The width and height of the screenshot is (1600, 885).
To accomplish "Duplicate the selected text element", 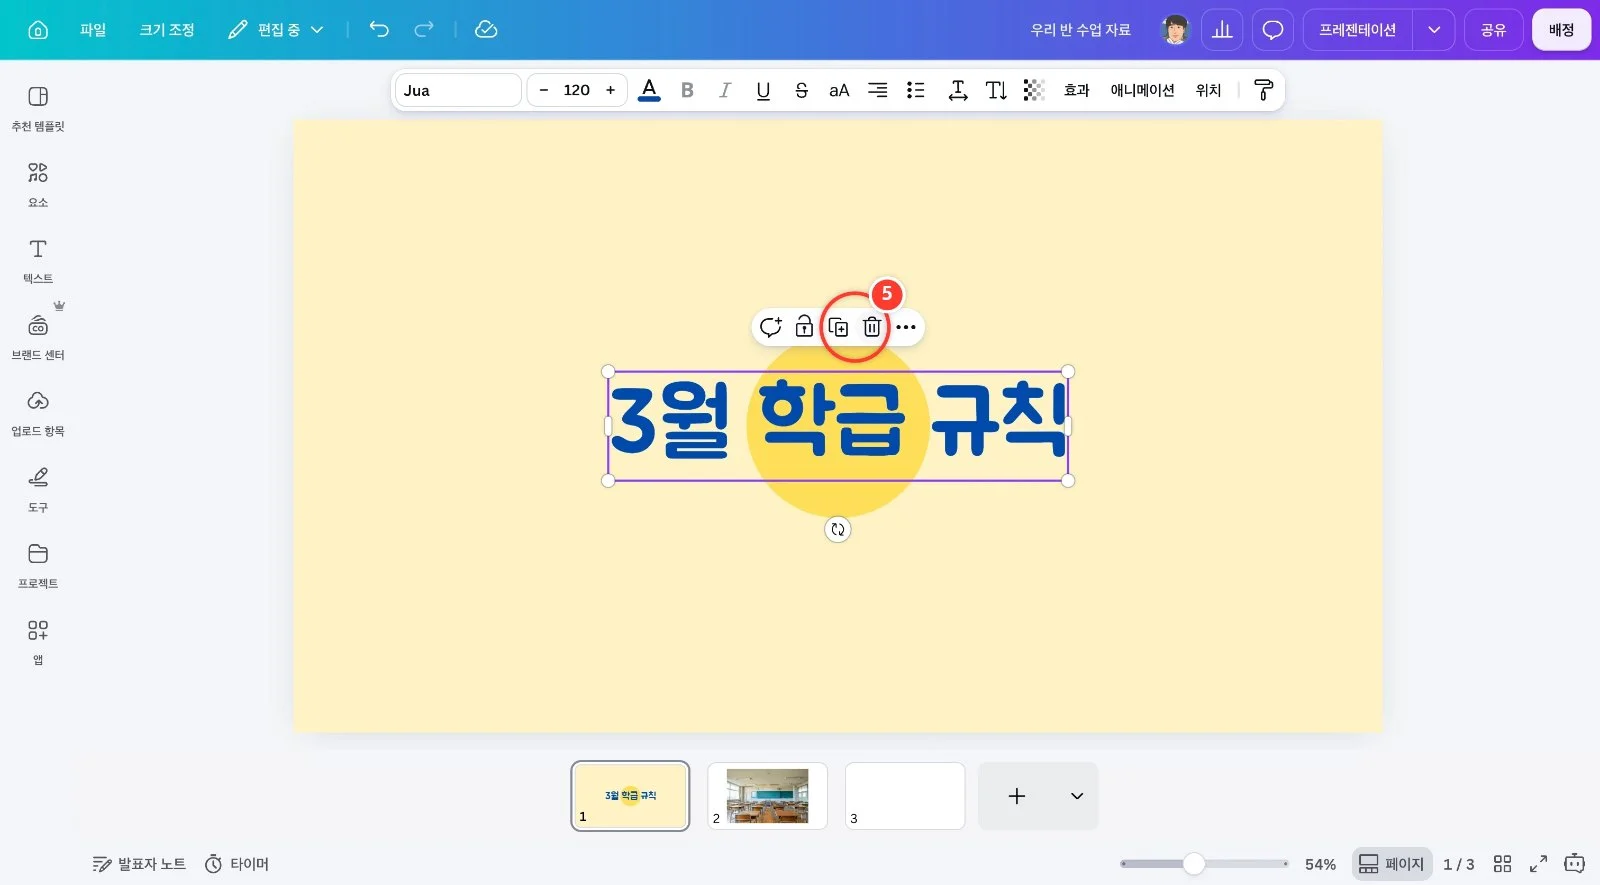I will (x=838, y=327).
